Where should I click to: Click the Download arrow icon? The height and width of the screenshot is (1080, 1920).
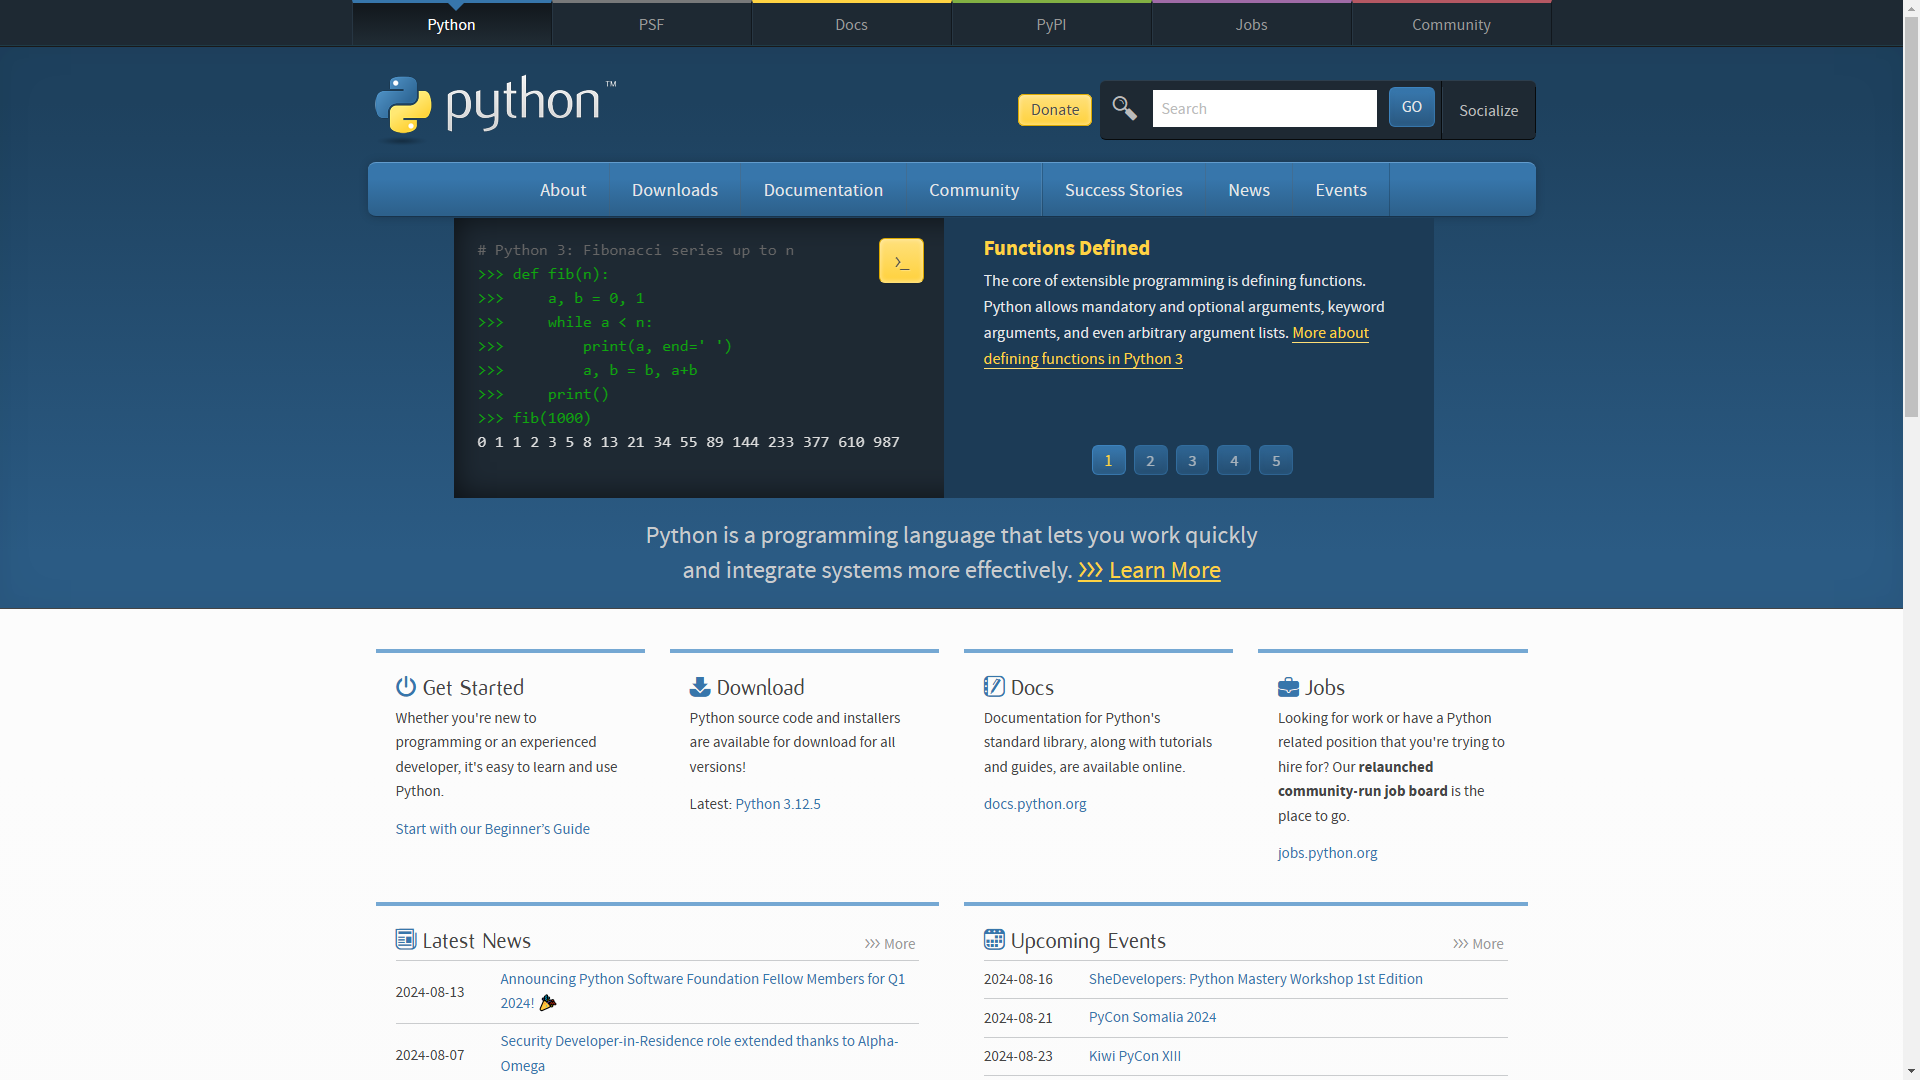pyautogui.click(x=700, y=687)
